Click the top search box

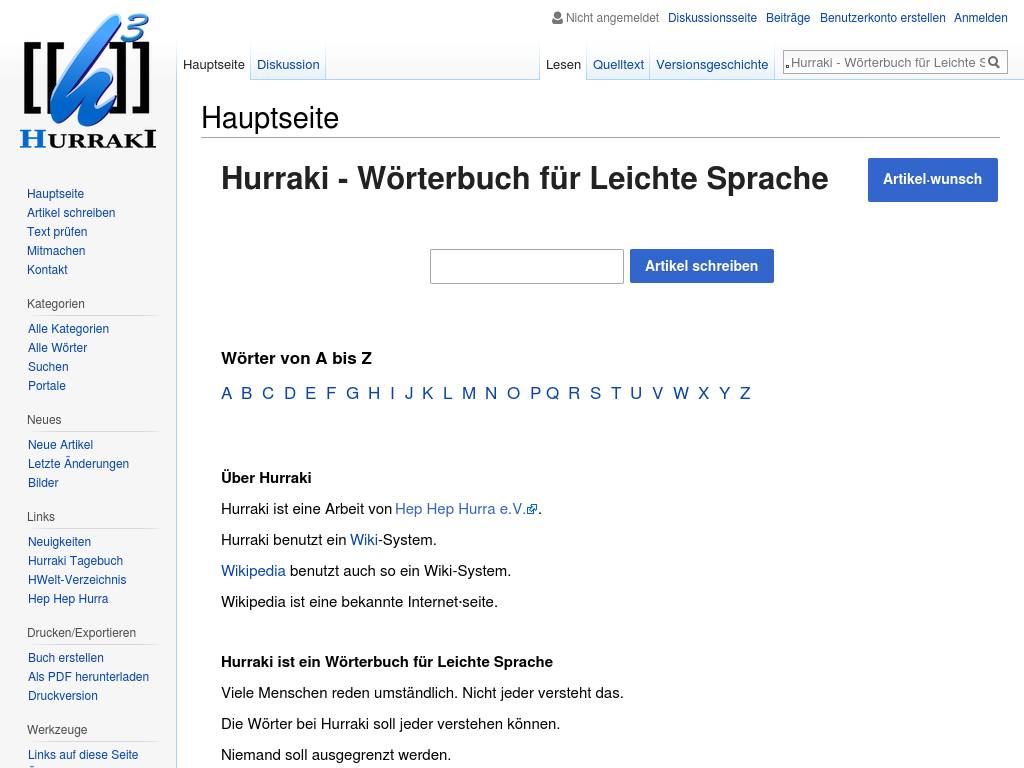coord(885,62)
